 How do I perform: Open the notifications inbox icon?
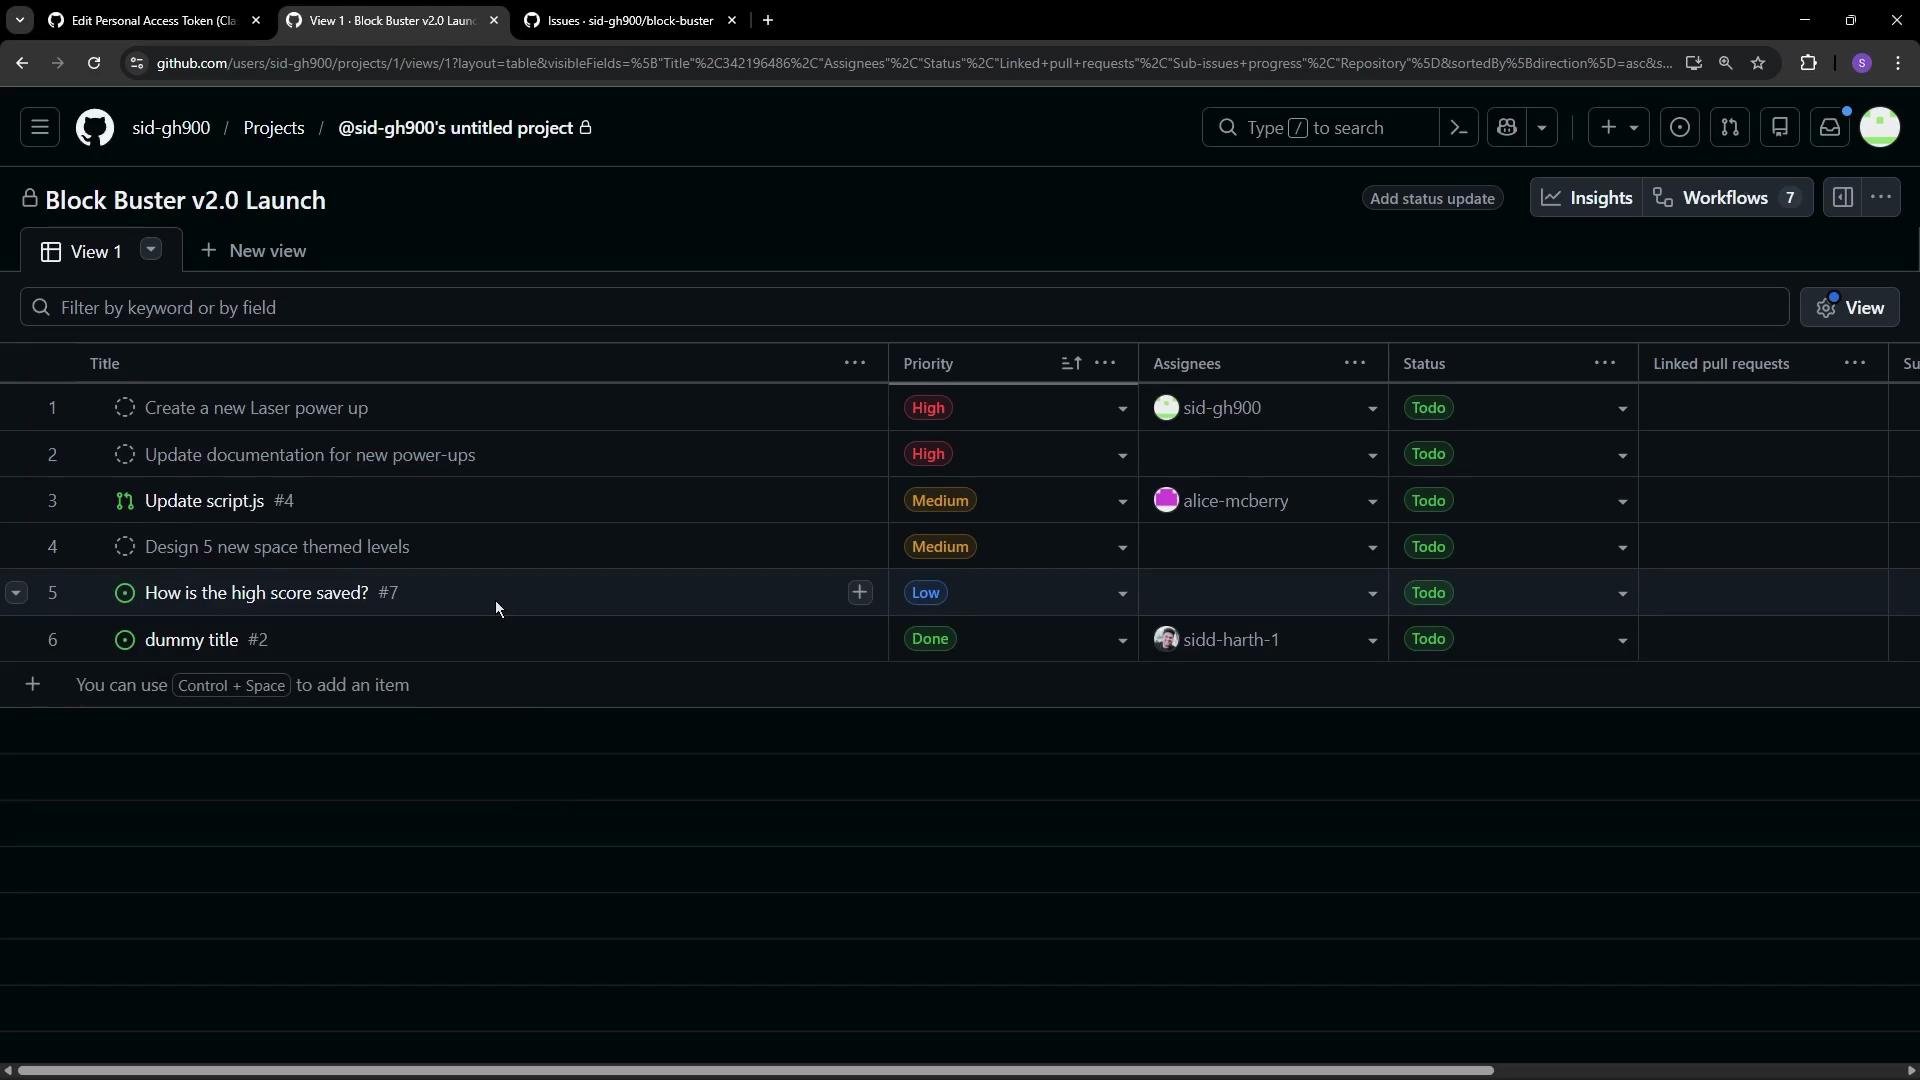point(1830,128)
